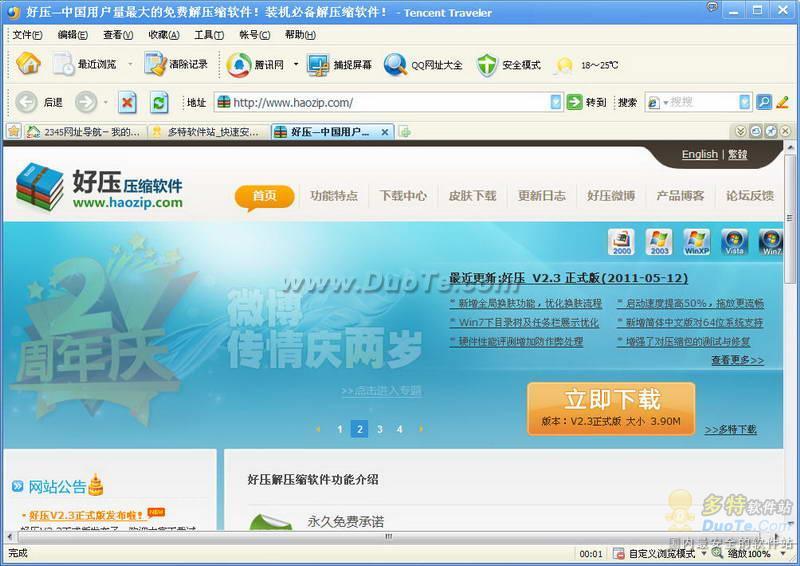The width and height of the screenshot is (800, 566).
Task: Select Win7 system icon
Action: 770,241
